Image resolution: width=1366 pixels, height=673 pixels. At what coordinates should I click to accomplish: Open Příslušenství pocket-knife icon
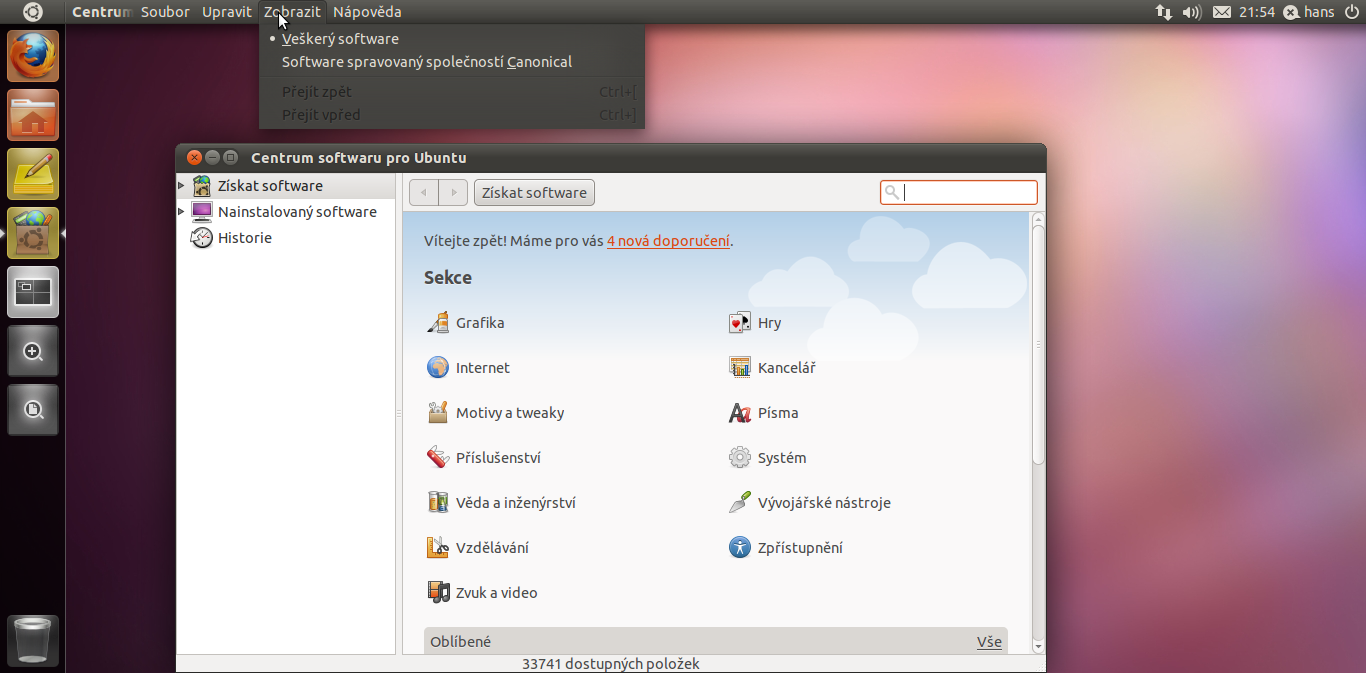click(x=438, y=458)
